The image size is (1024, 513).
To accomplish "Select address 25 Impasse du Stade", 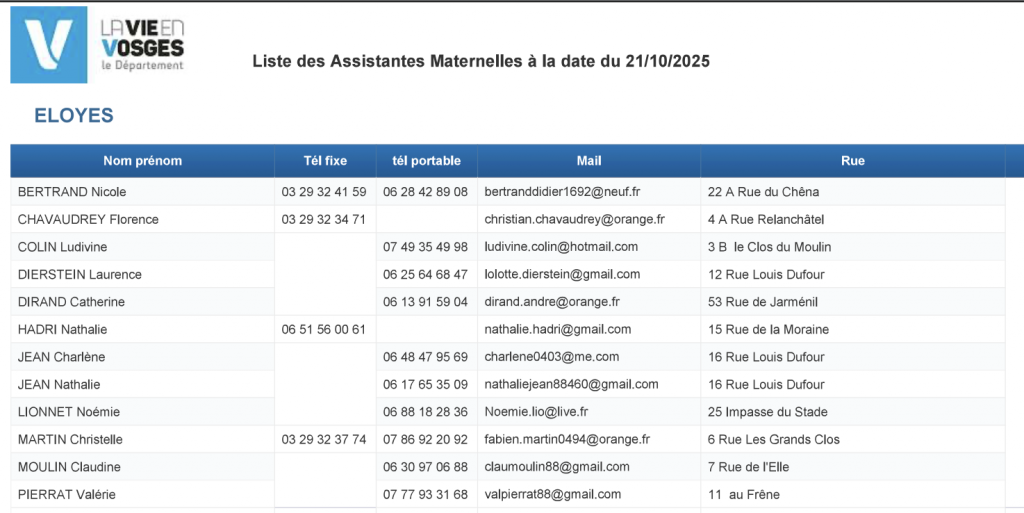I will (x=767, y=412).
